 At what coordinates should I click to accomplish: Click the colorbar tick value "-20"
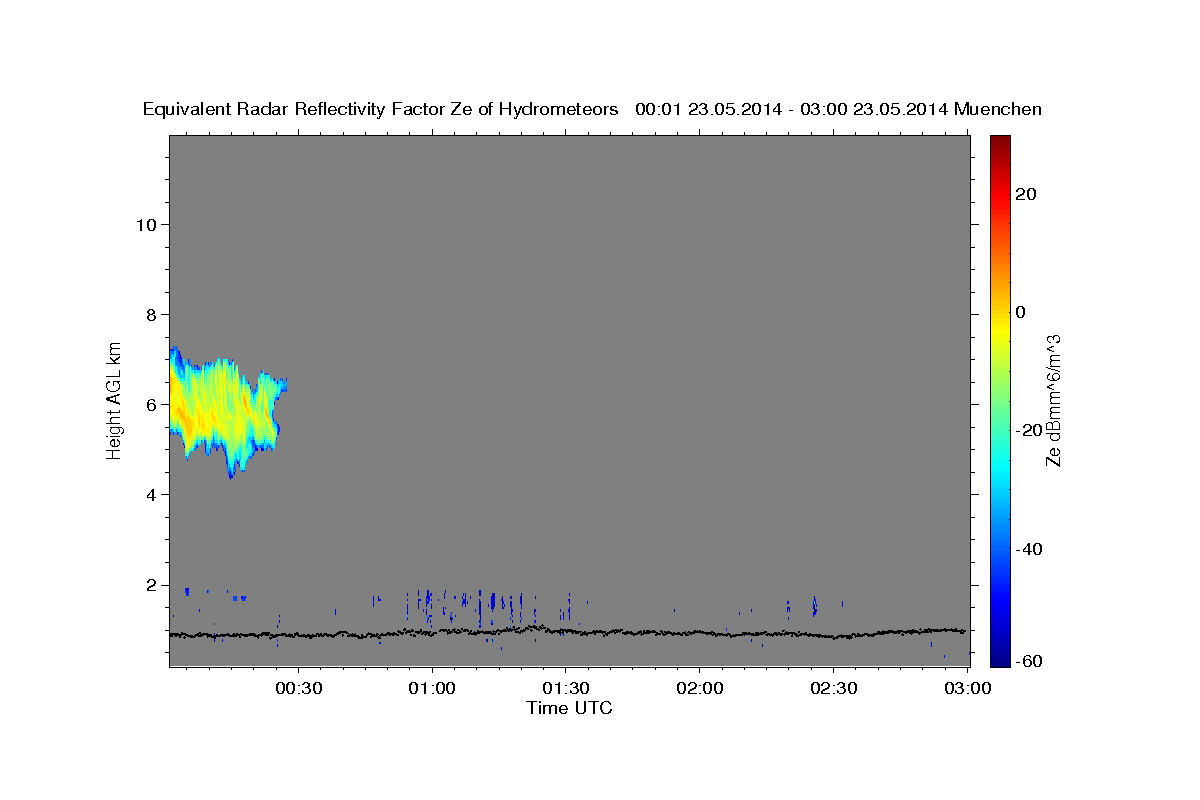tap(1029, 430)
